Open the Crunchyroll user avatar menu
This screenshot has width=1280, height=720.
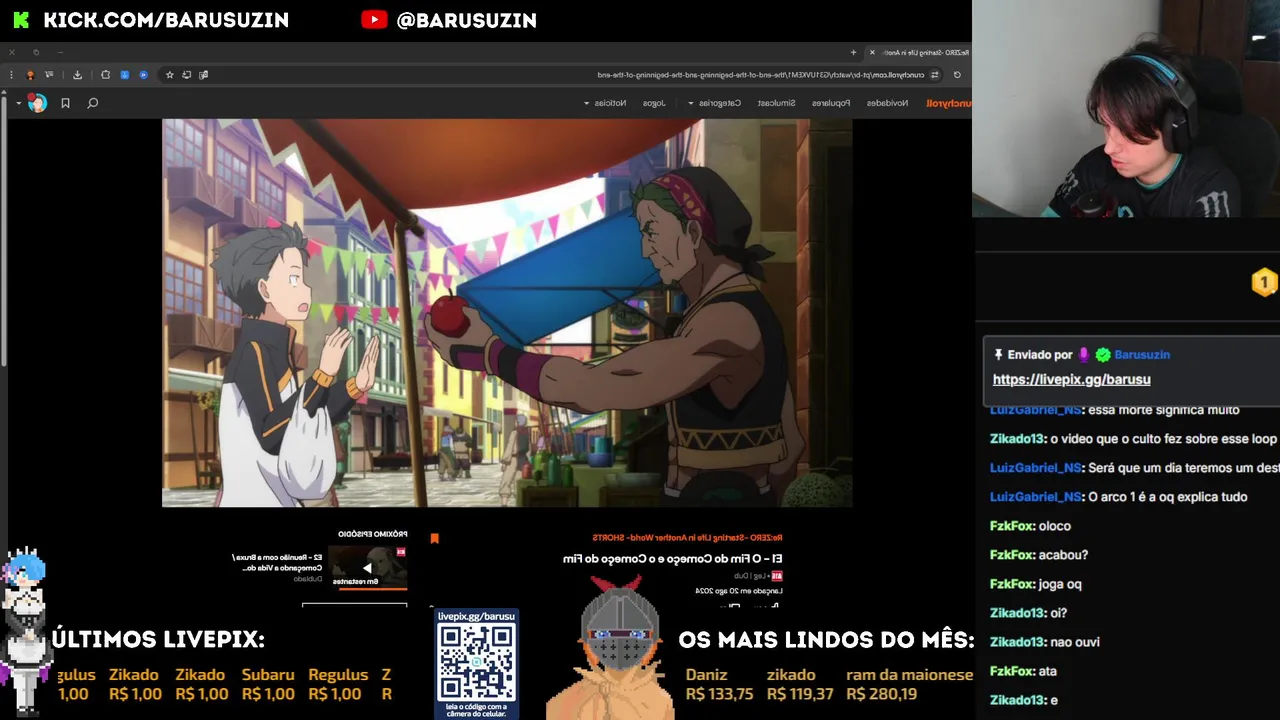37,103
